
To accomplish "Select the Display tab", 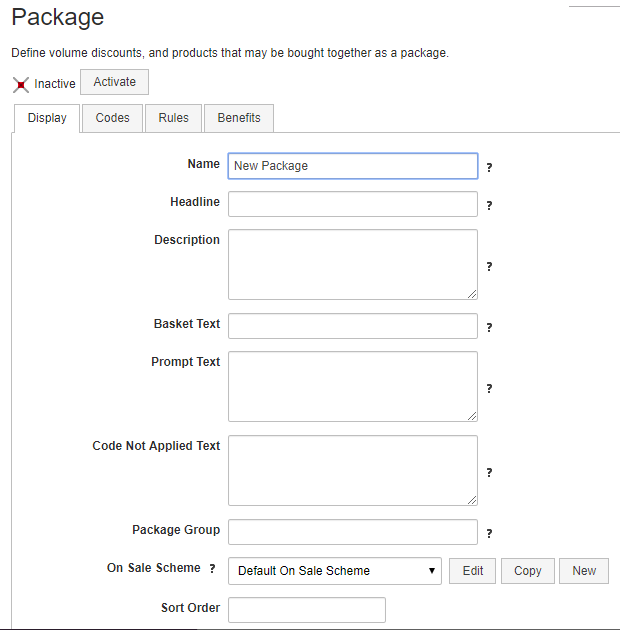I will point(47,118).
